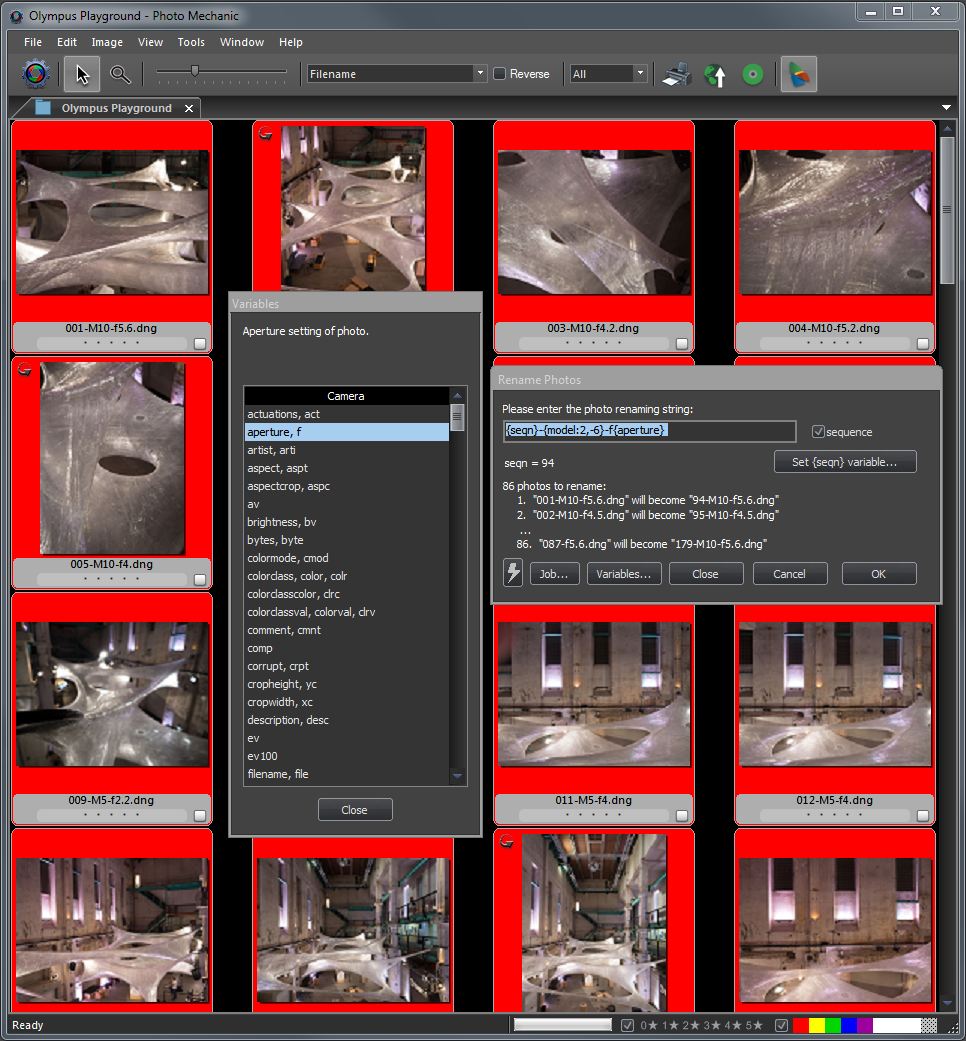Select 'aperture, f' in the Camera list
This screenshot has height=1041, width=966.
click(347, 432)
